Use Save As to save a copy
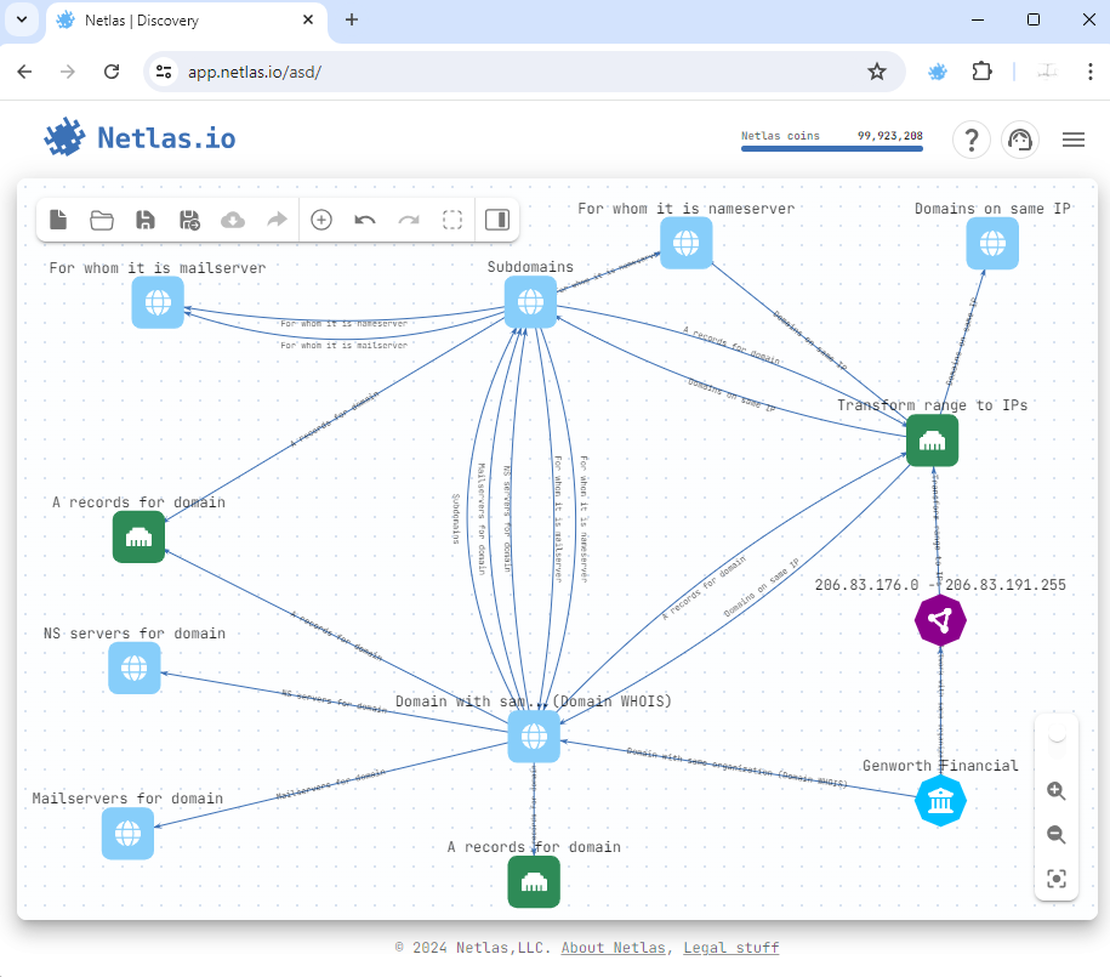The width and height of the screenshot is (1110, 977). (x=190, y=220)
